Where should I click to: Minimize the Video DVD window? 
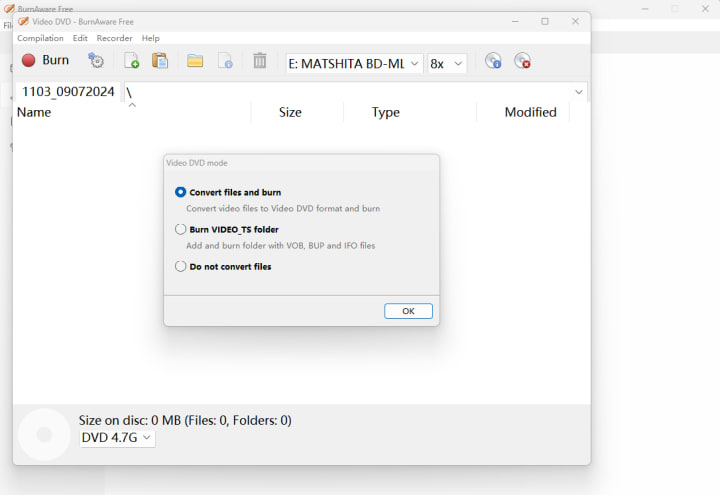pyautogui.click(x=515, y=22)
